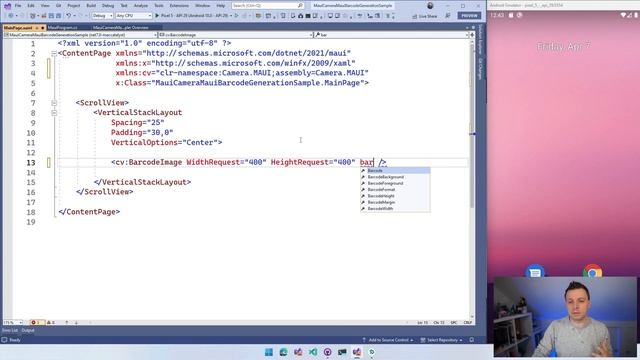Click the error count indicator
640x360 pixels.
coord(37,322)
